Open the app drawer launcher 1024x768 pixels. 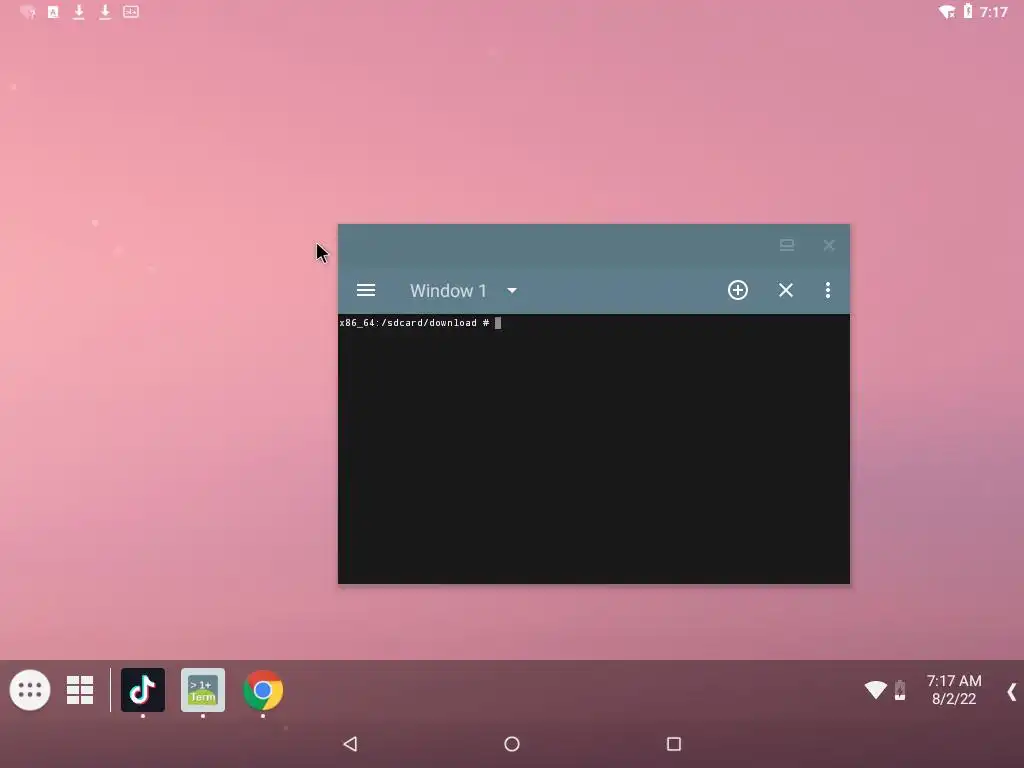pyautogui.click(x=30, y=690)
